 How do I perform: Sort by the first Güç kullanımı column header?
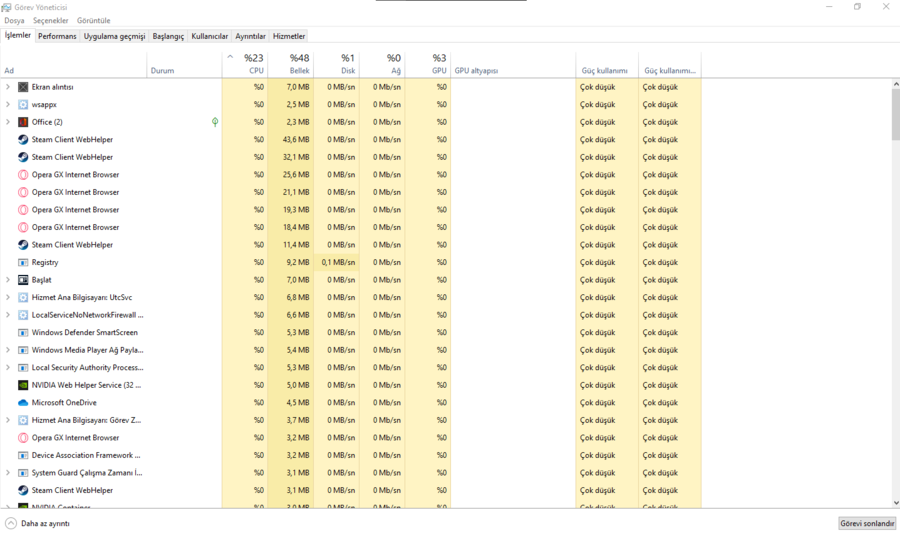[607, 64]
